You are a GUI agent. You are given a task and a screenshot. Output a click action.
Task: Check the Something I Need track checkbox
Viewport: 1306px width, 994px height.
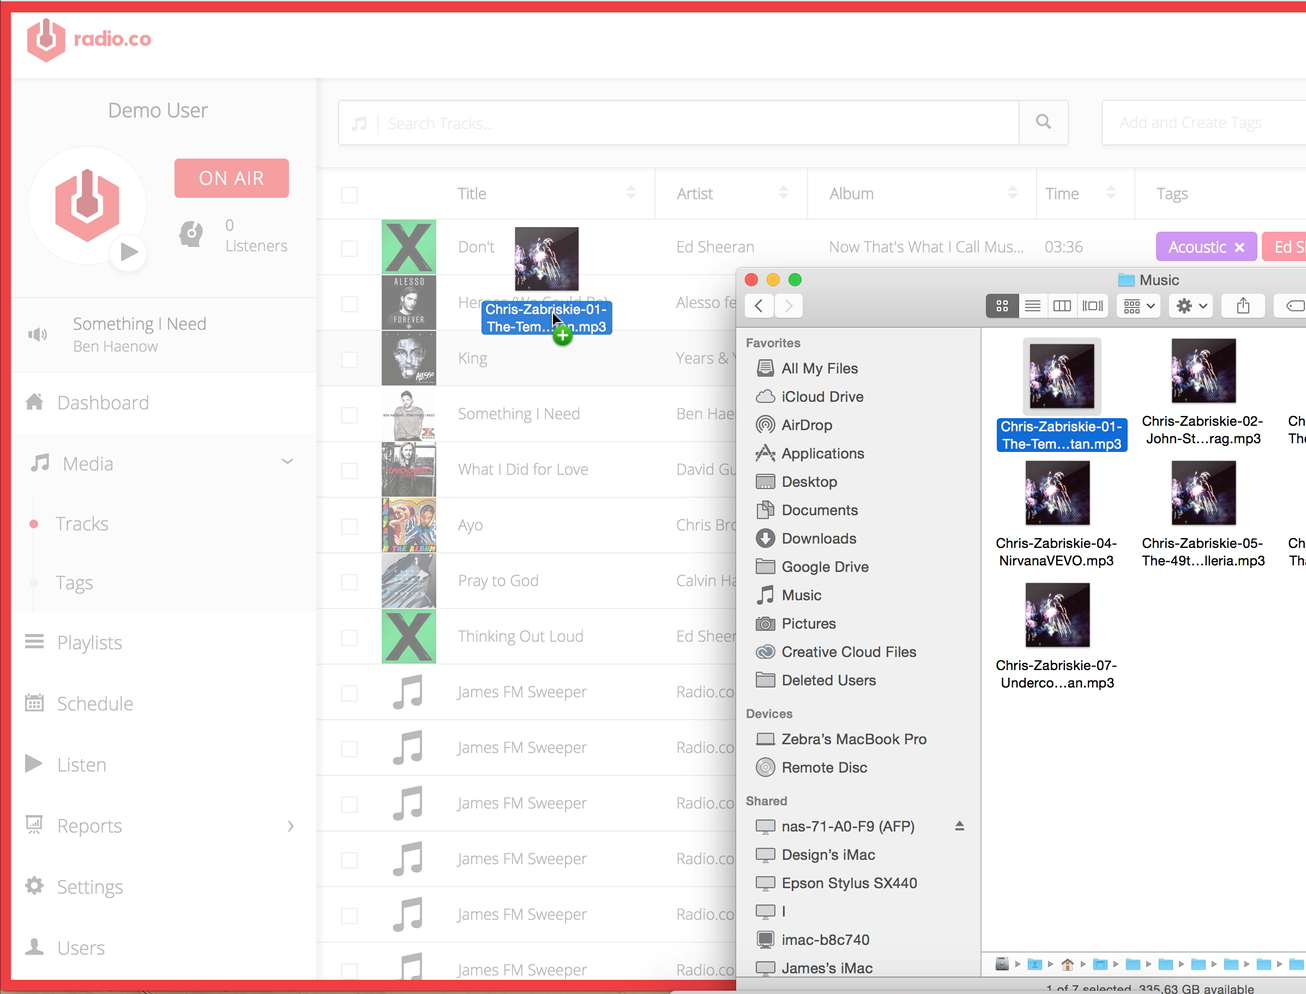[x=349, y=414]
